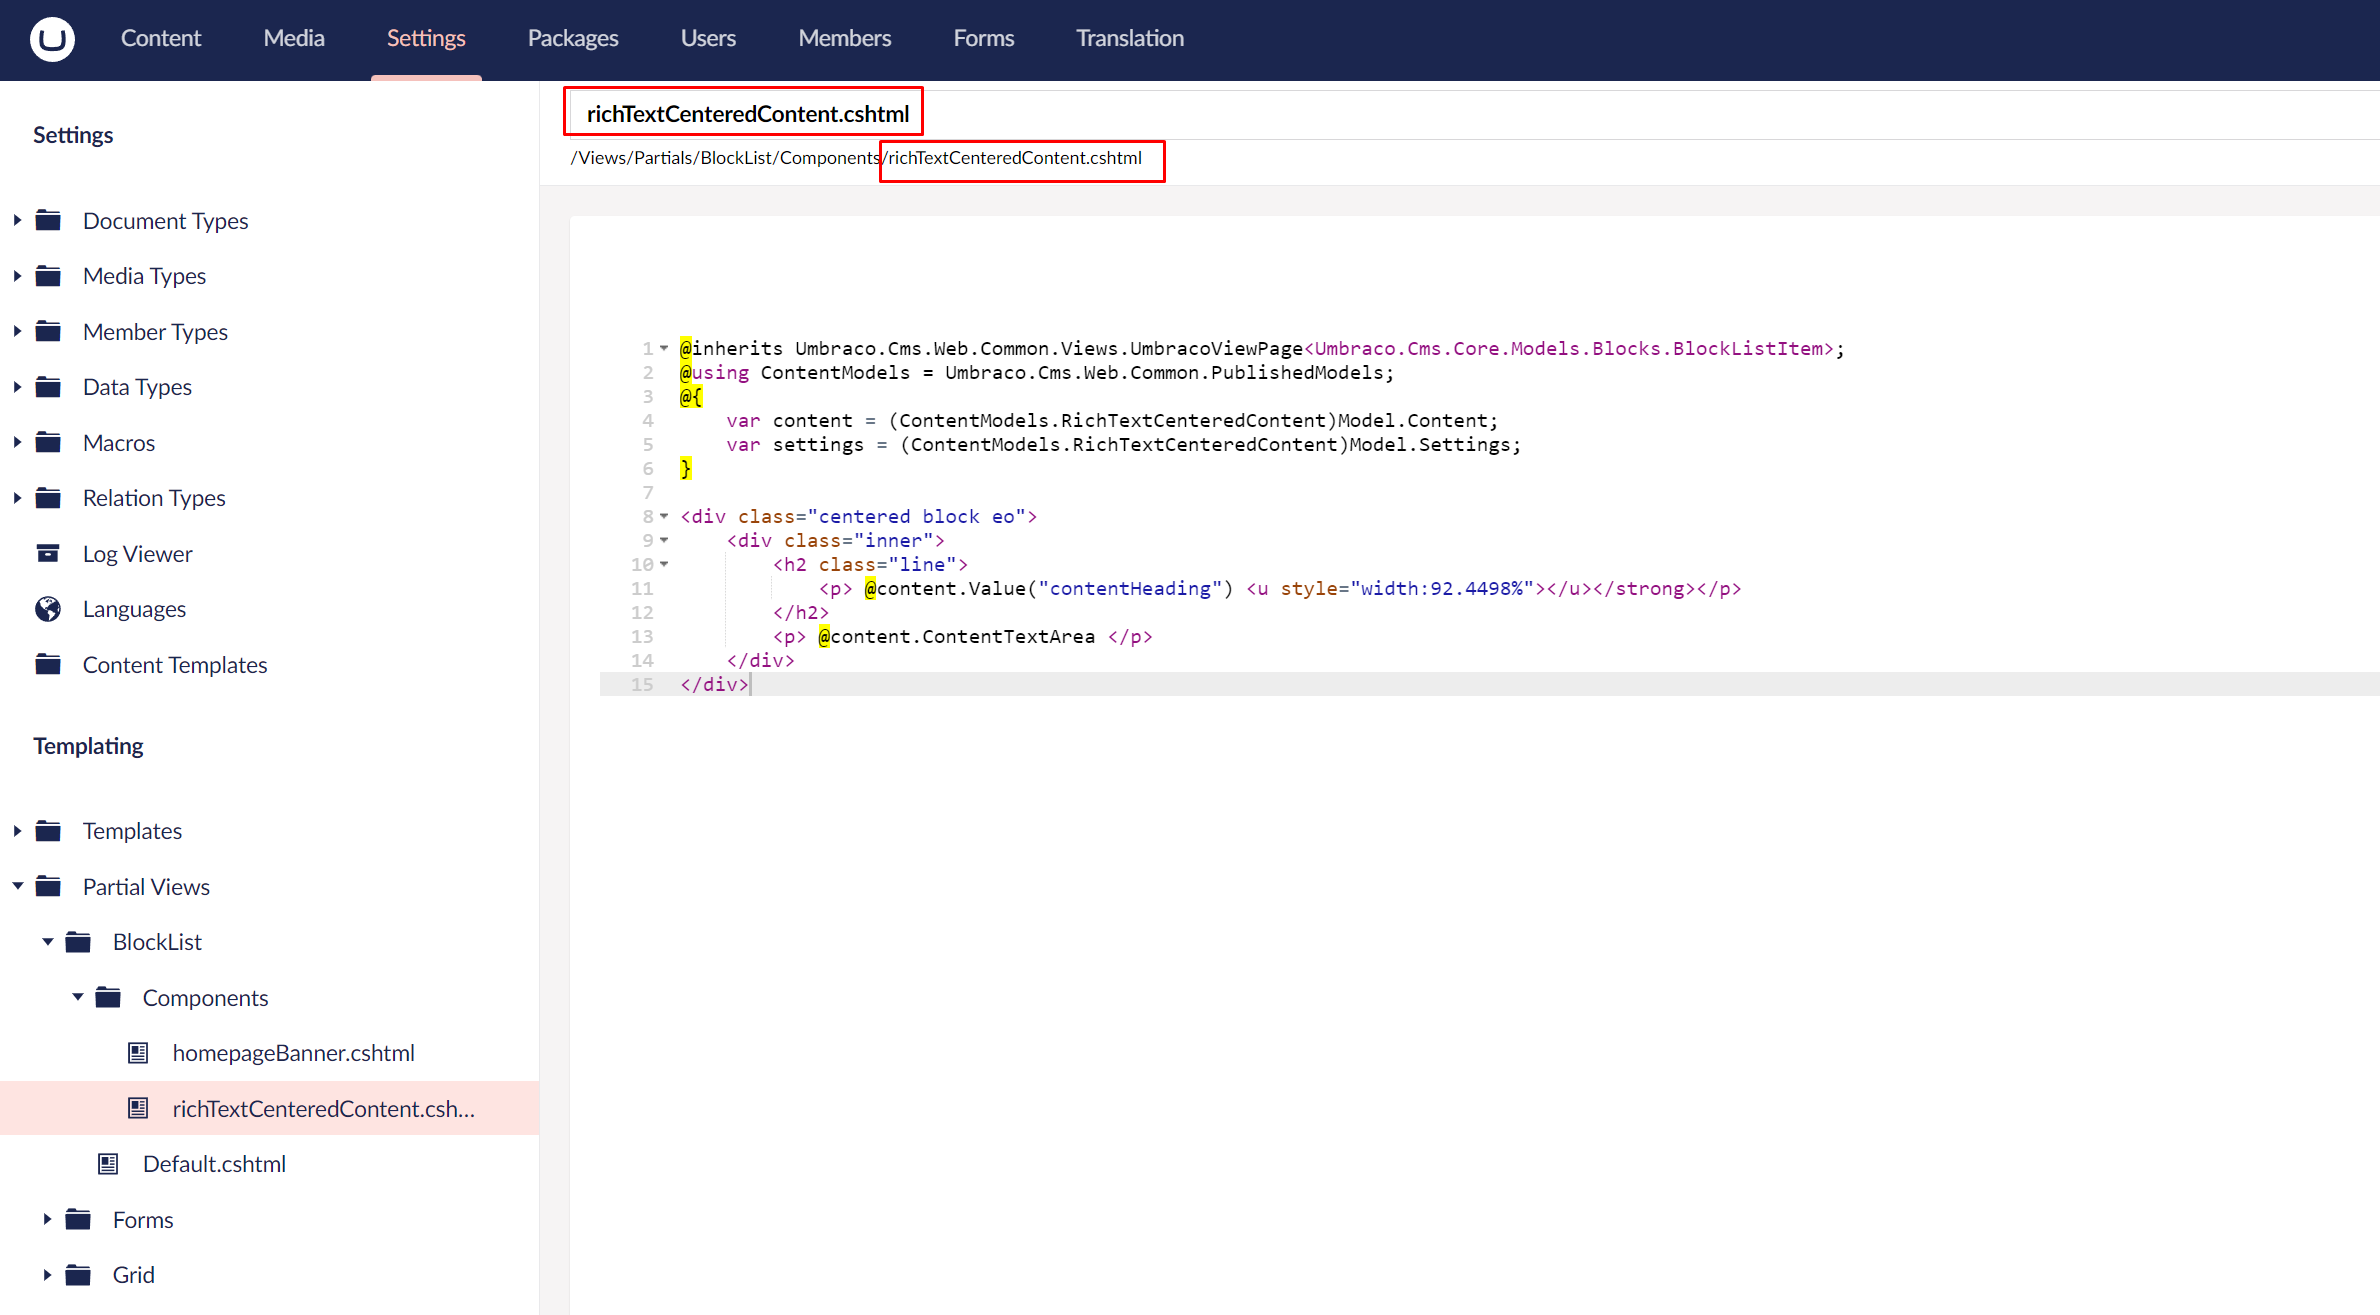Image resolution: width=2380 pixels, height=1315 pixels.
Task: Expand the Macros node
Action: (17, 442)
